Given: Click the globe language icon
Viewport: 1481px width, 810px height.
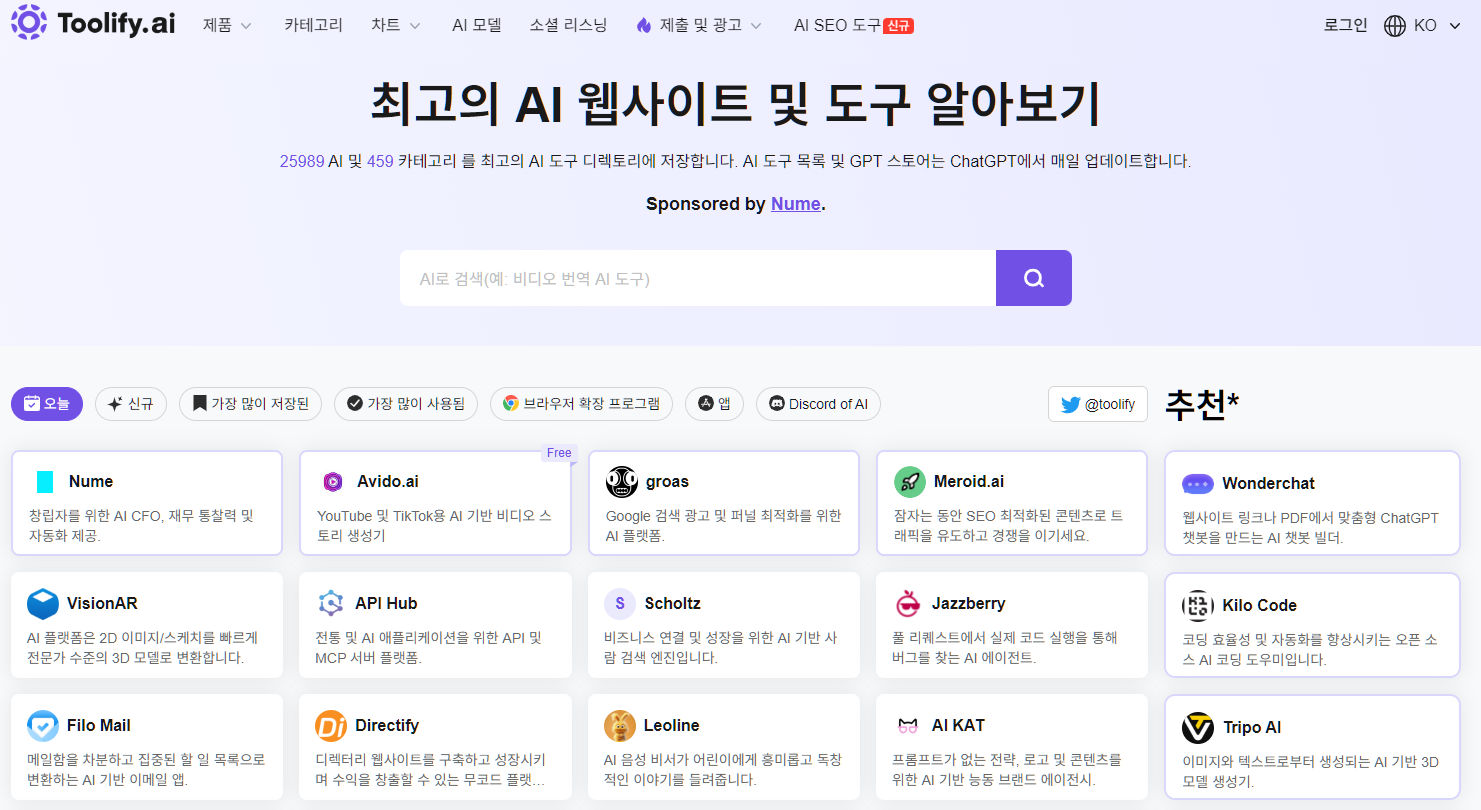Looking at the screenshot, I should tap(1395, 26).
